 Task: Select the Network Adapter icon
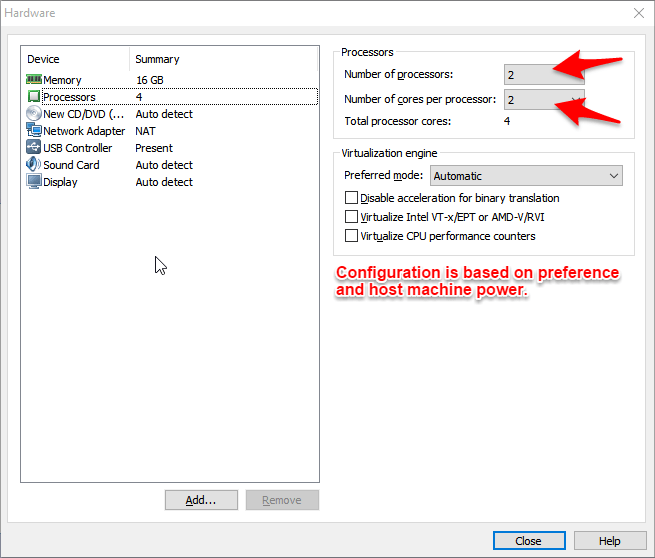(33, 131)
